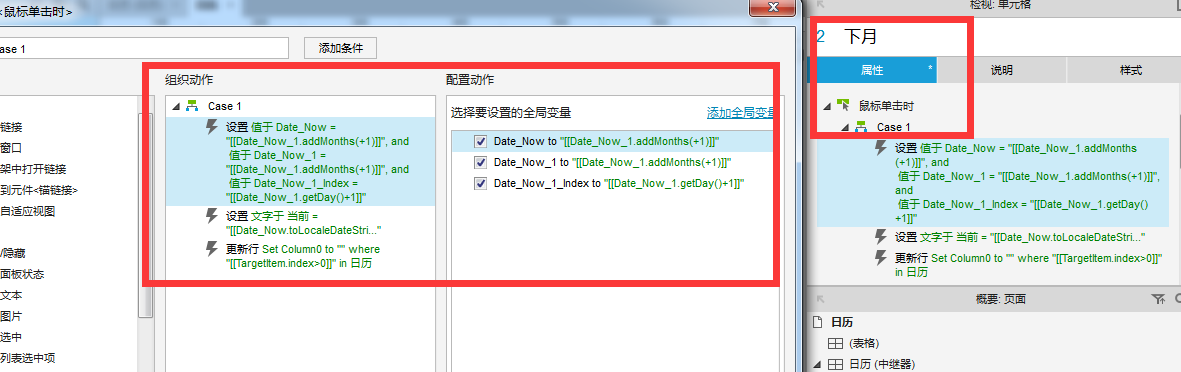
Task: Click the 日历 page icon in outline
Action: point(816,322)
